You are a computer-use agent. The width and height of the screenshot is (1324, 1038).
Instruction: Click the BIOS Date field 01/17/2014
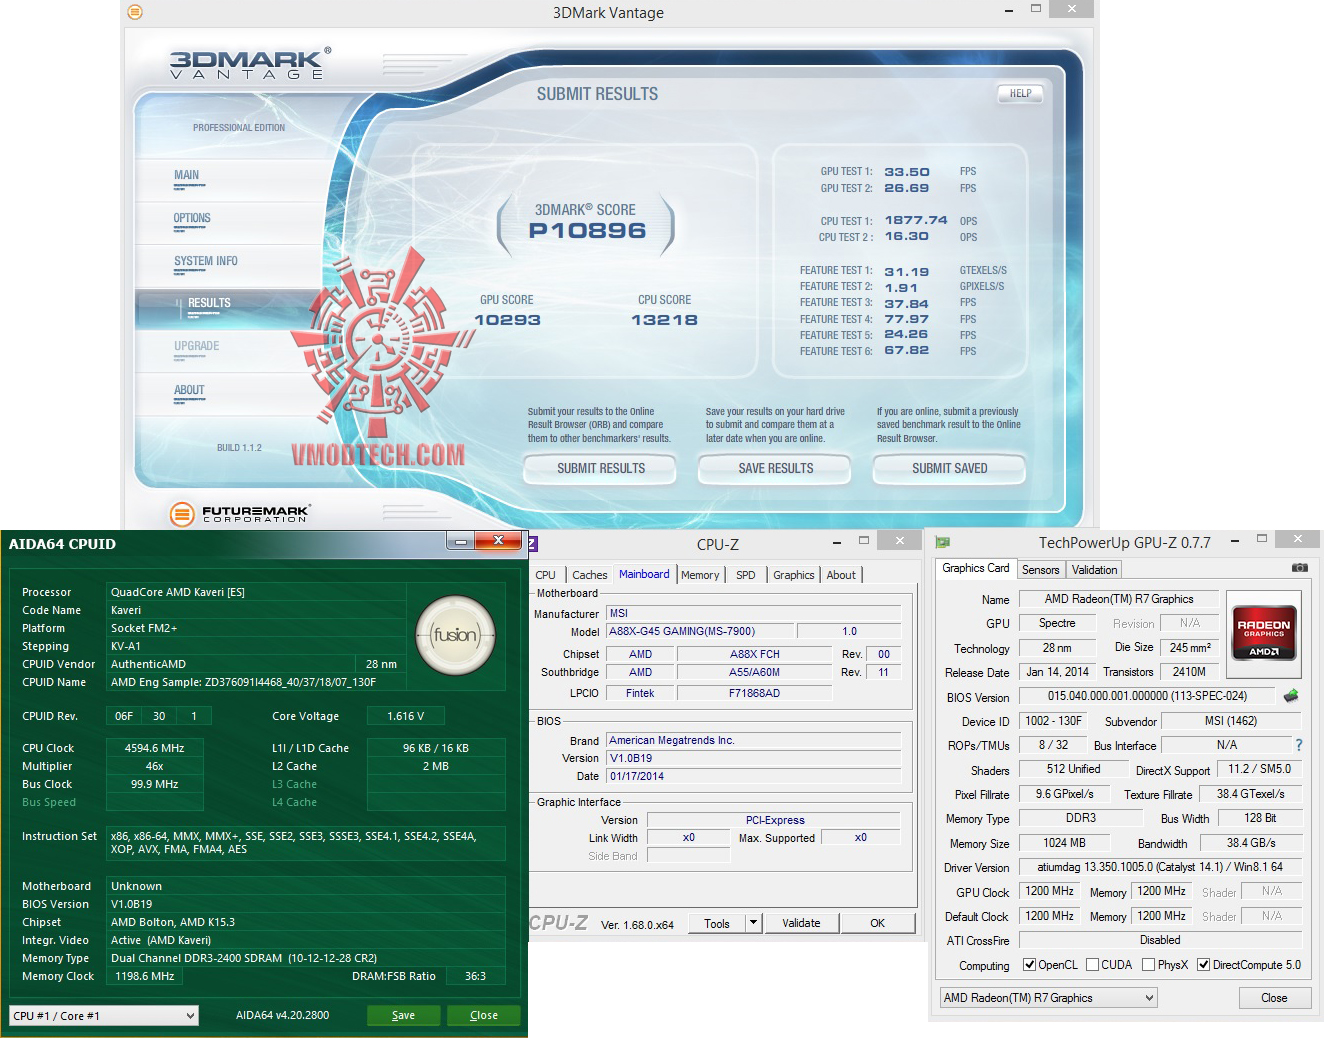click(x=754, y=776)
